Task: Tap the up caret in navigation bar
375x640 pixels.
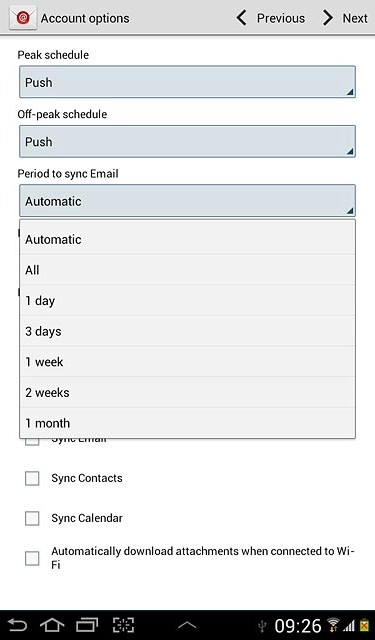Action: (x=187, y=625)
